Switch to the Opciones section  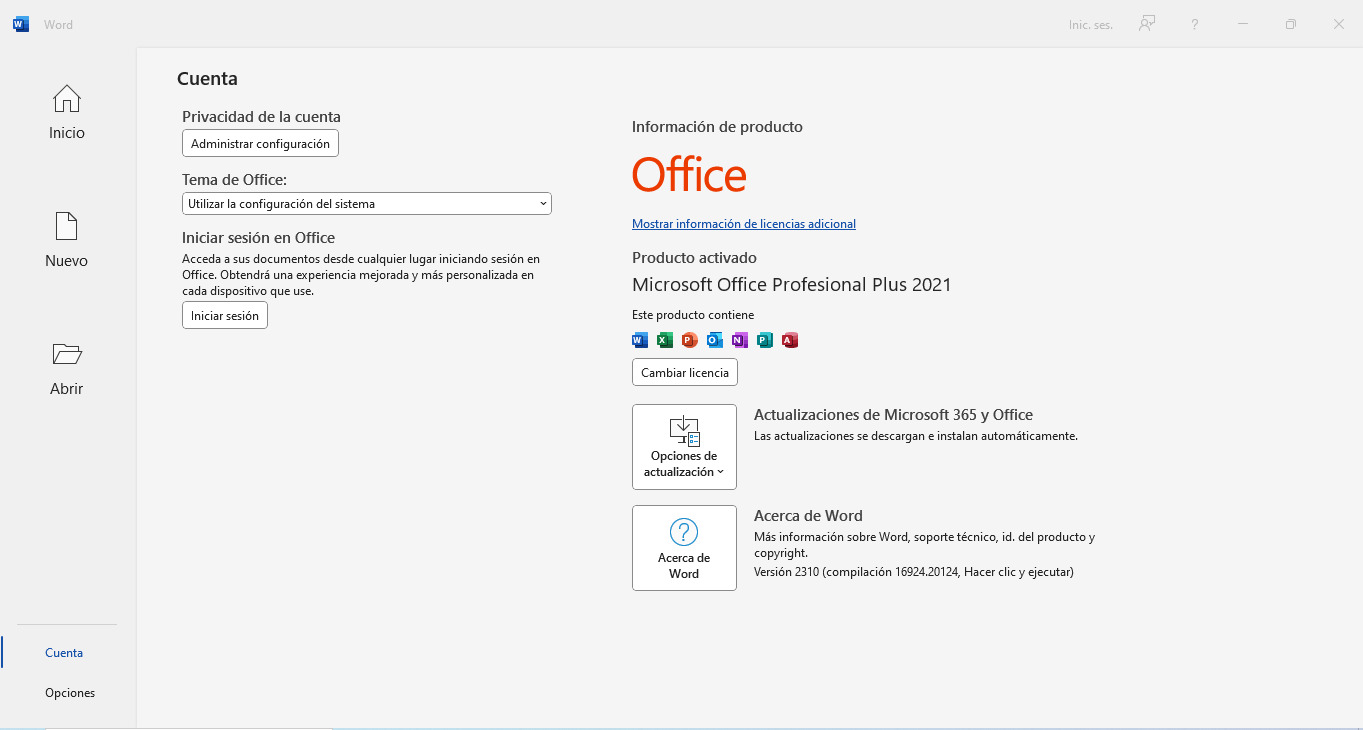[70, 692]
